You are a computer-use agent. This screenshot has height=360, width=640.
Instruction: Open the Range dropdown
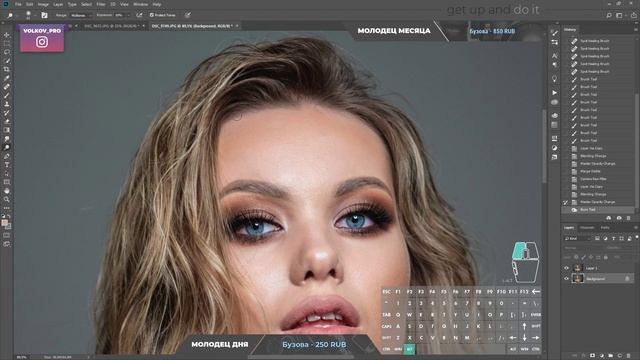pos(80,15)
